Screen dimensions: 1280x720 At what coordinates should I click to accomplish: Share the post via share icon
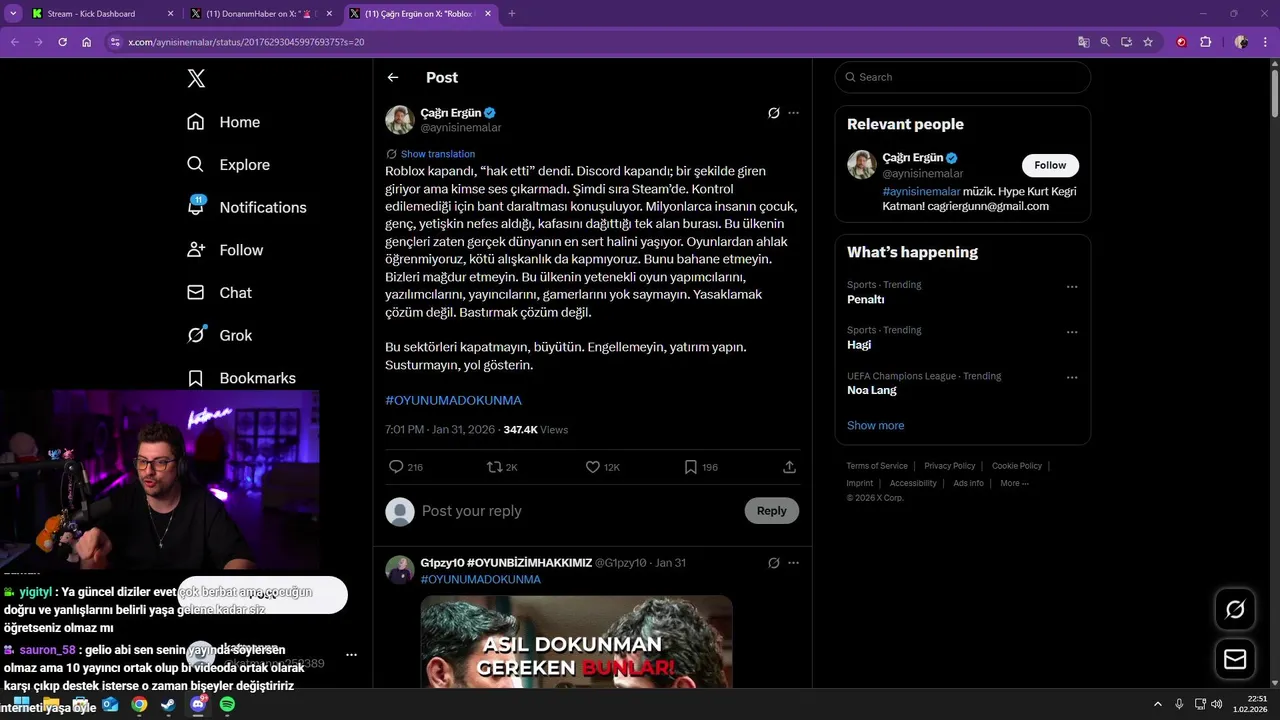pyautogui.click(x=789, y=467)
